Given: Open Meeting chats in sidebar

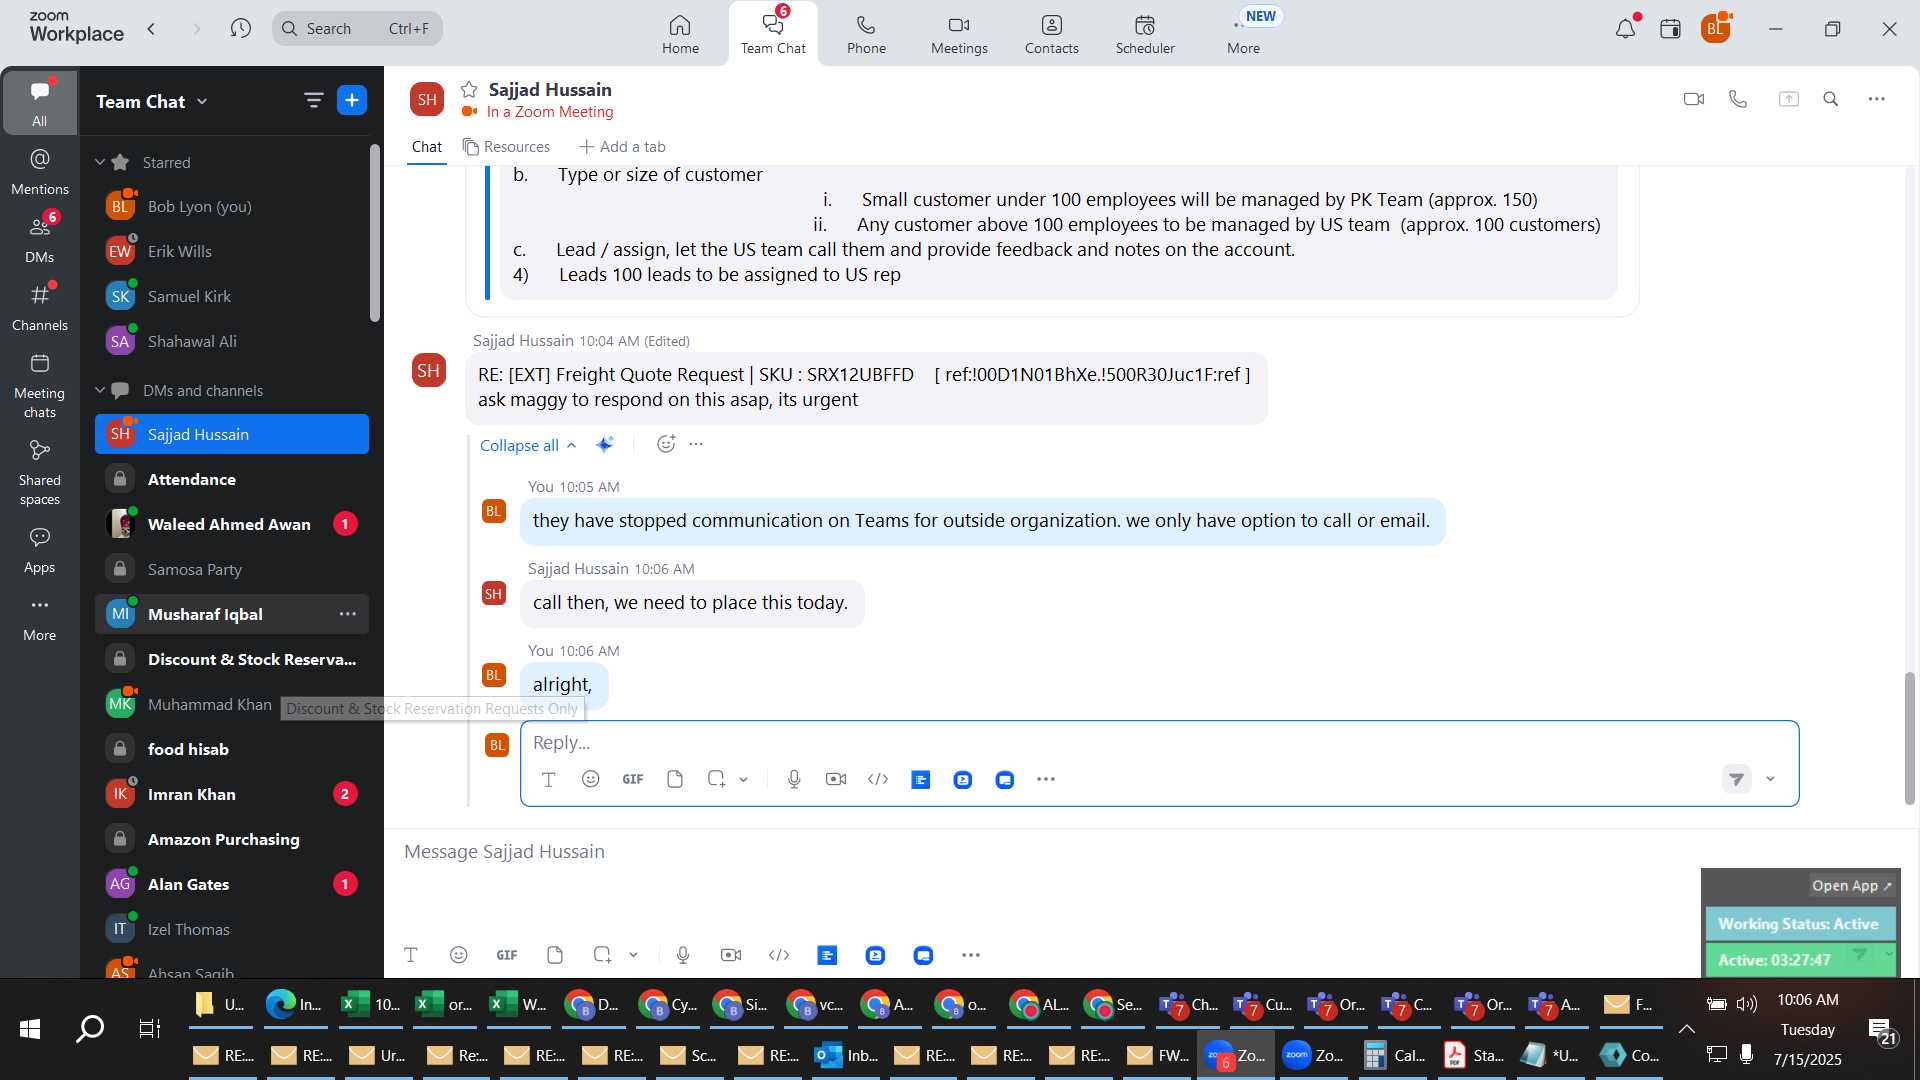Looking at the screenshot, I should click(40, 386).
